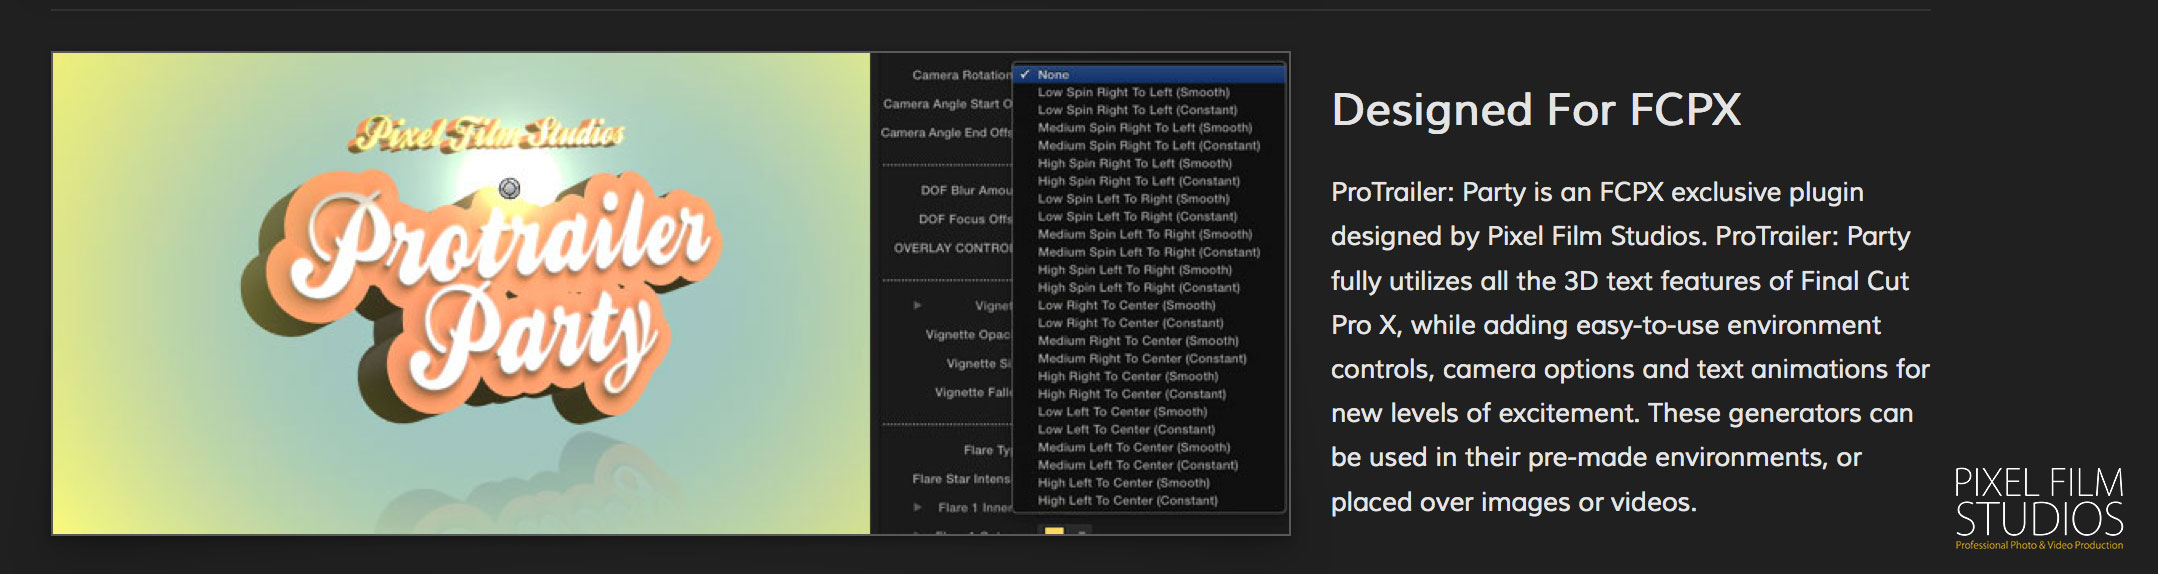2158x574 pixels.
Task: Choose Low Right To Center (Smooth)
Action: [x=1127, y=306]
